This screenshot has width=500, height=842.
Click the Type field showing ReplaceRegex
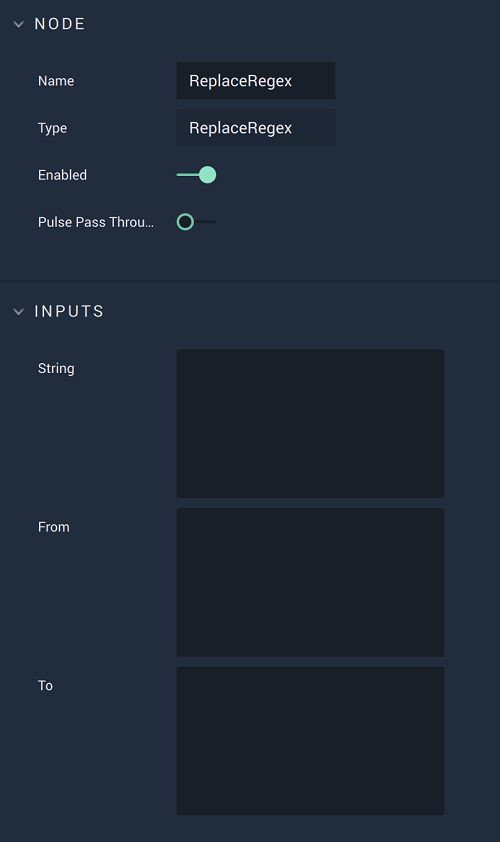(x=256, y=128)
